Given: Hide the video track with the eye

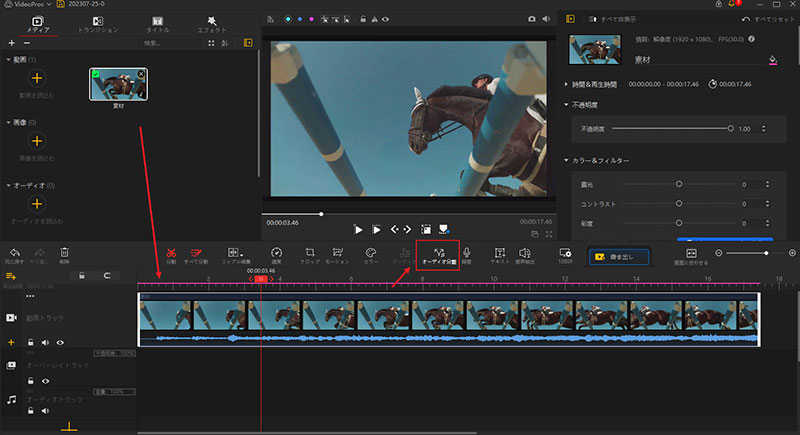Looking at the screenshot, I should (x=60, y=342).
